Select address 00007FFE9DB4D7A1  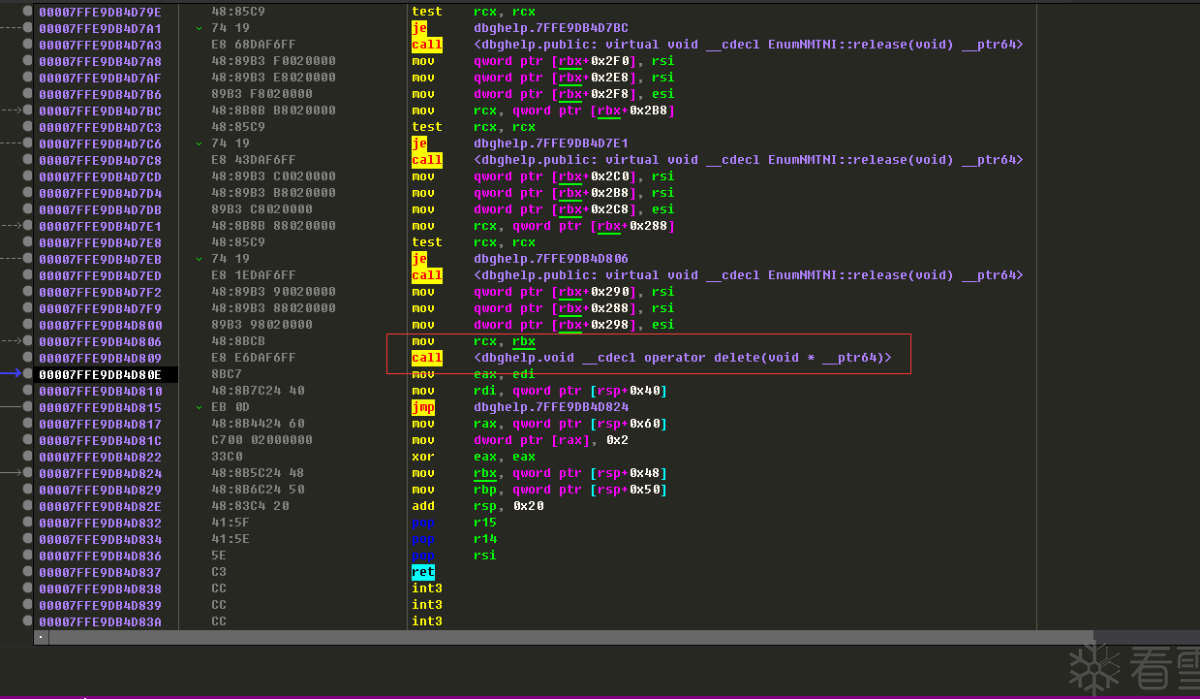(100, 28)
